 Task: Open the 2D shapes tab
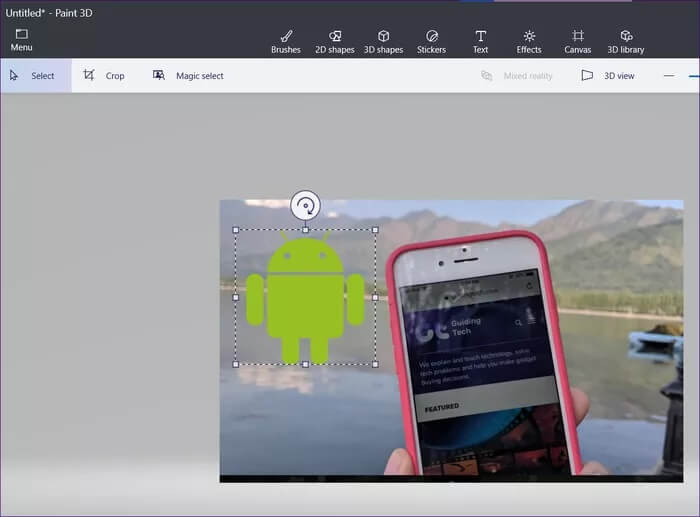point(334,42)
